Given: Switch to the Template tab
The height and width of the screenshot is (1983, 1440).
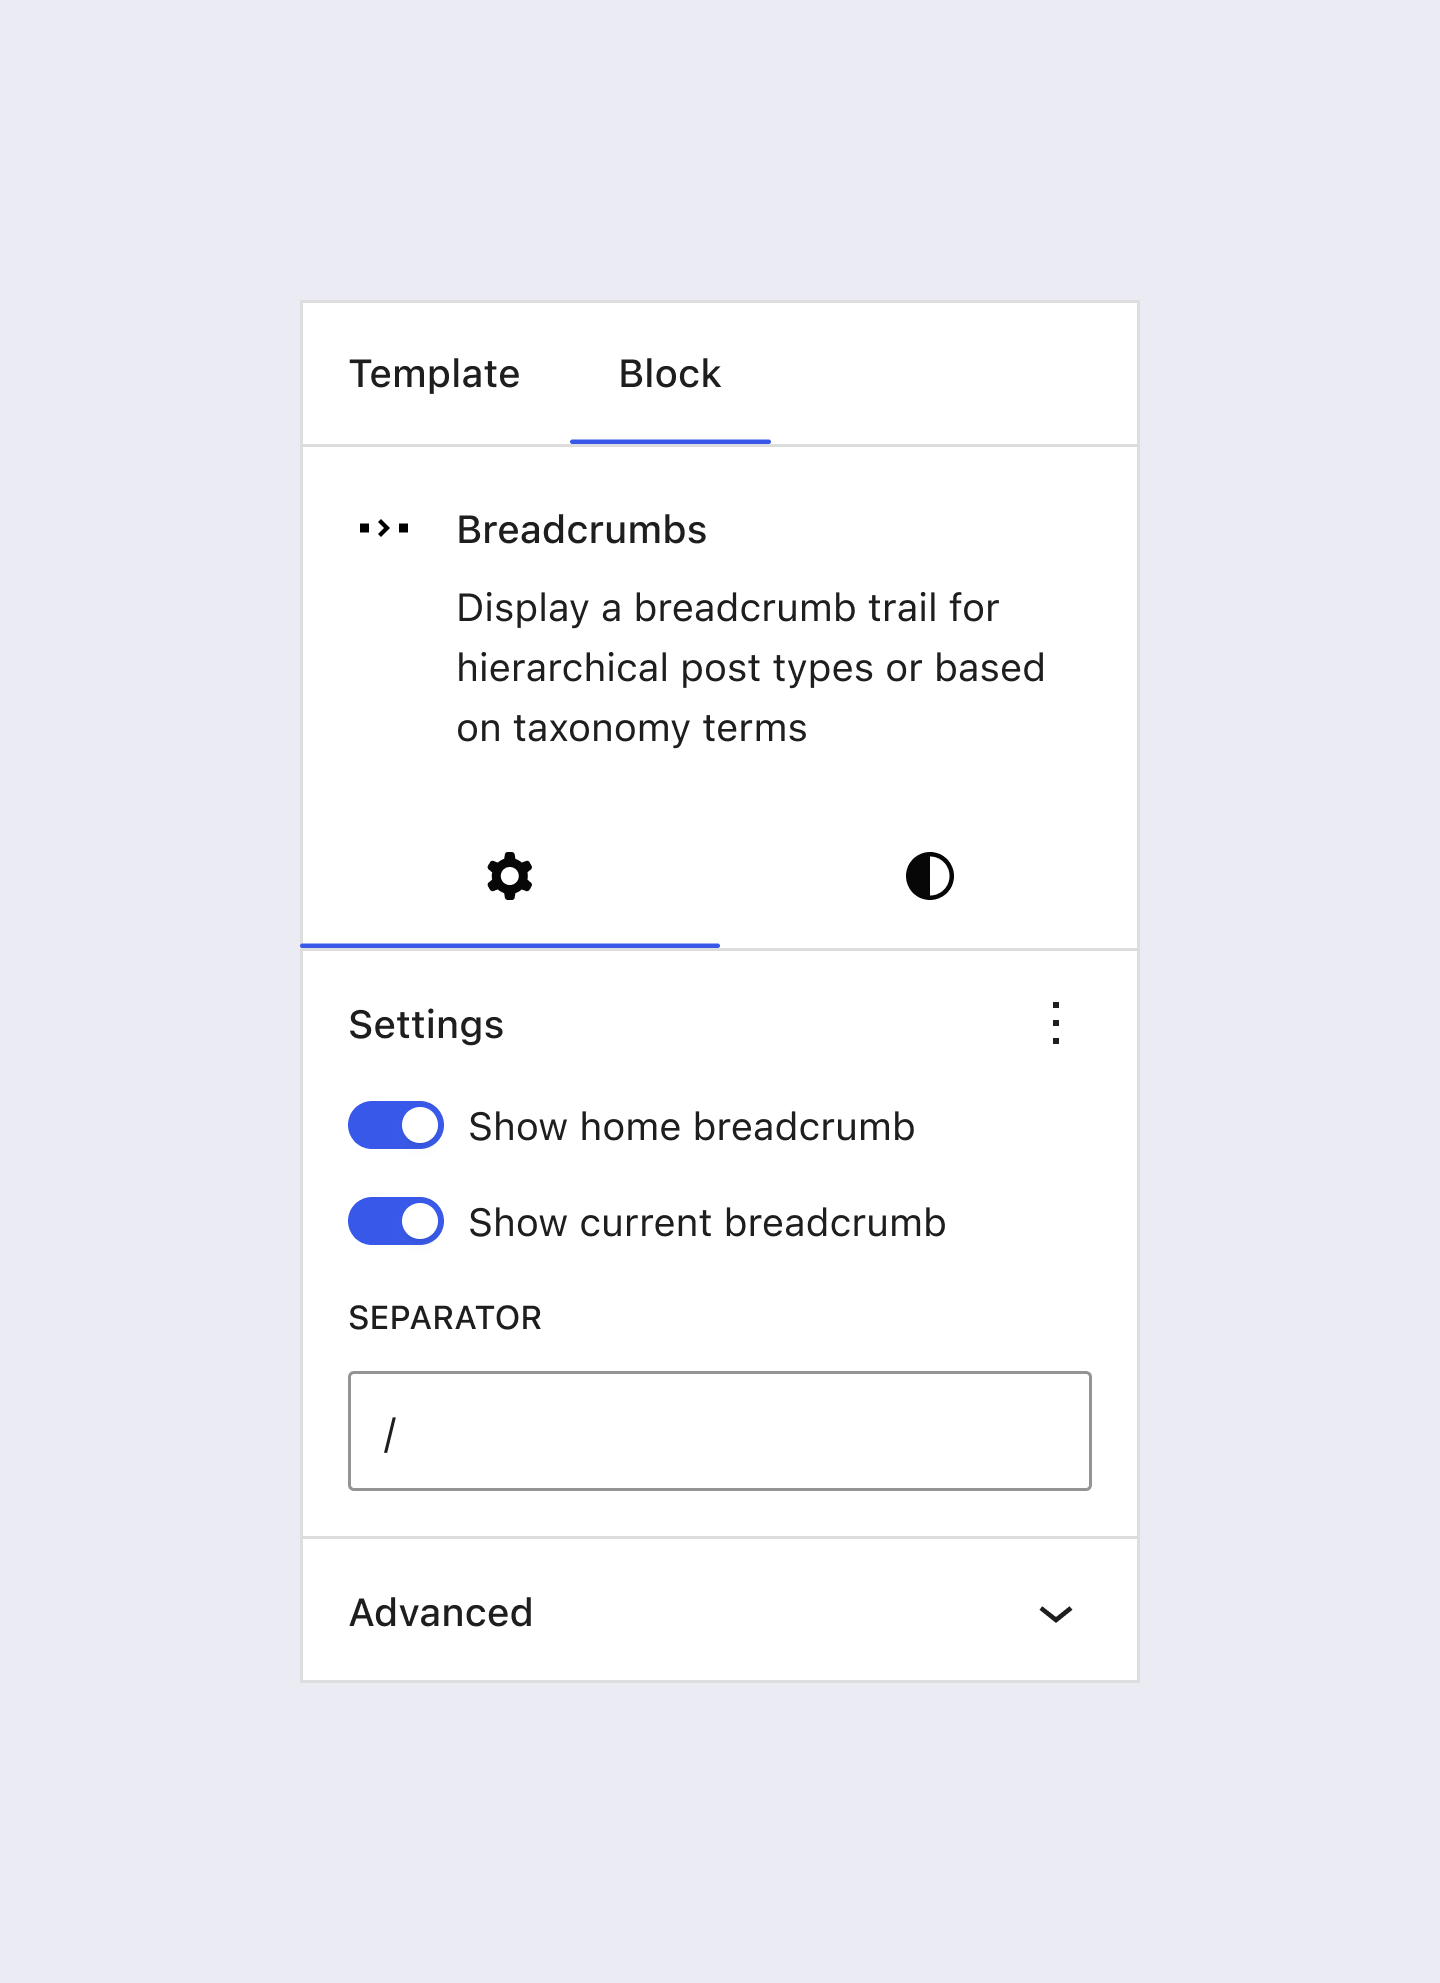Looking at the screenshot, I should [434, 374].
